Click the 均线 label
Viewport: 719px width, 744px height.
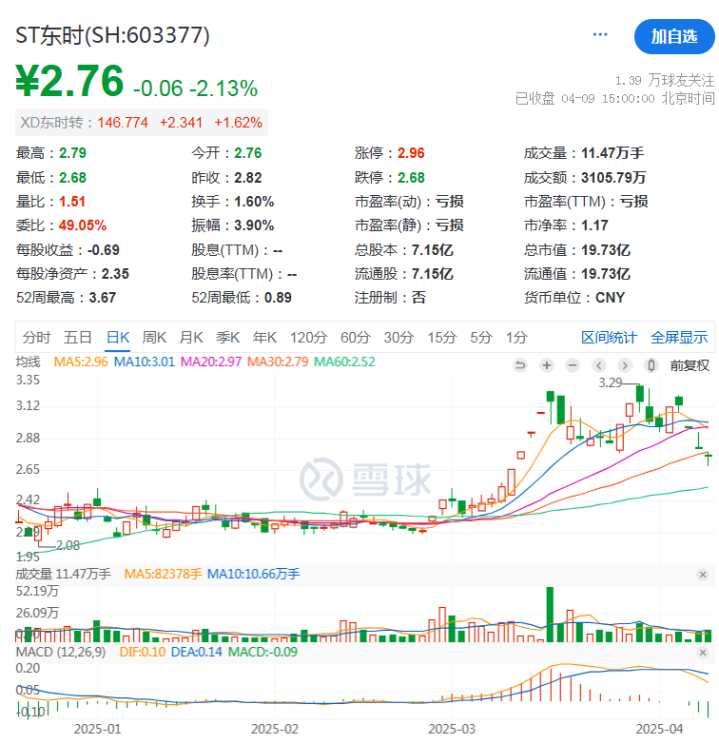(28, 362)
